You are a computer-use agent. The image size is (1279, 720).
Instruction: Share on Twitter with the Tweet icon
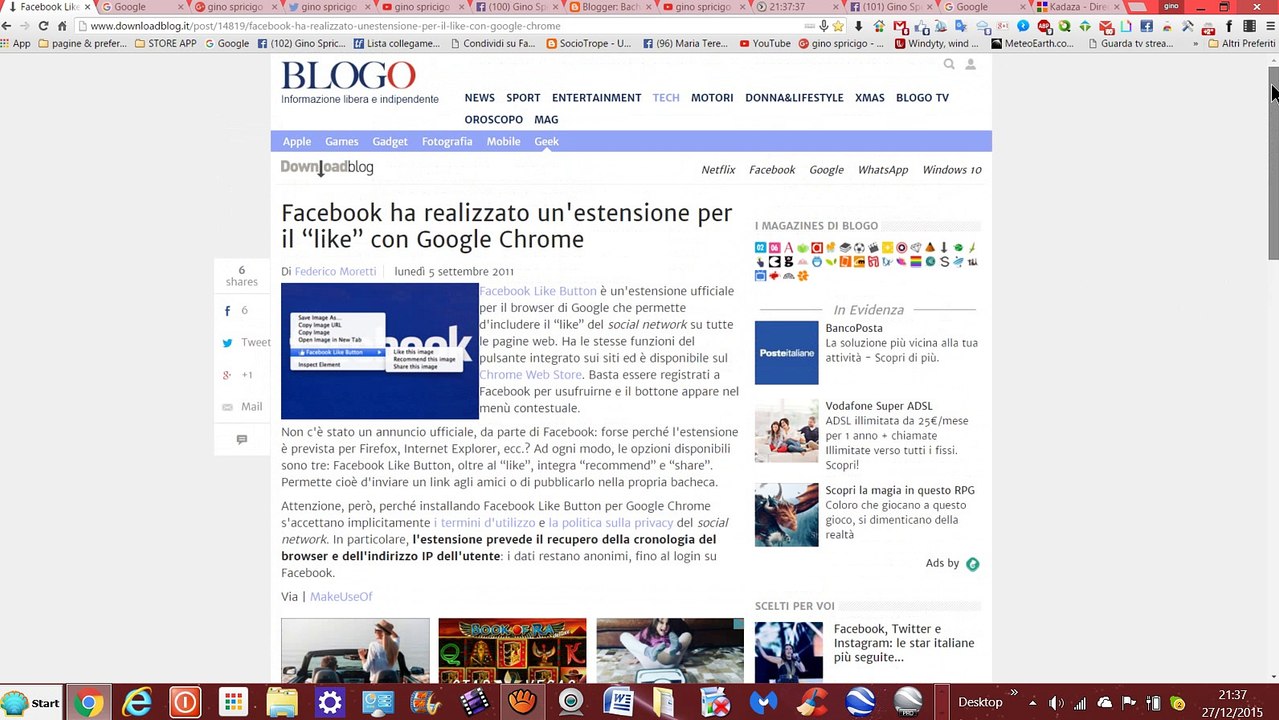click(228, 343)
